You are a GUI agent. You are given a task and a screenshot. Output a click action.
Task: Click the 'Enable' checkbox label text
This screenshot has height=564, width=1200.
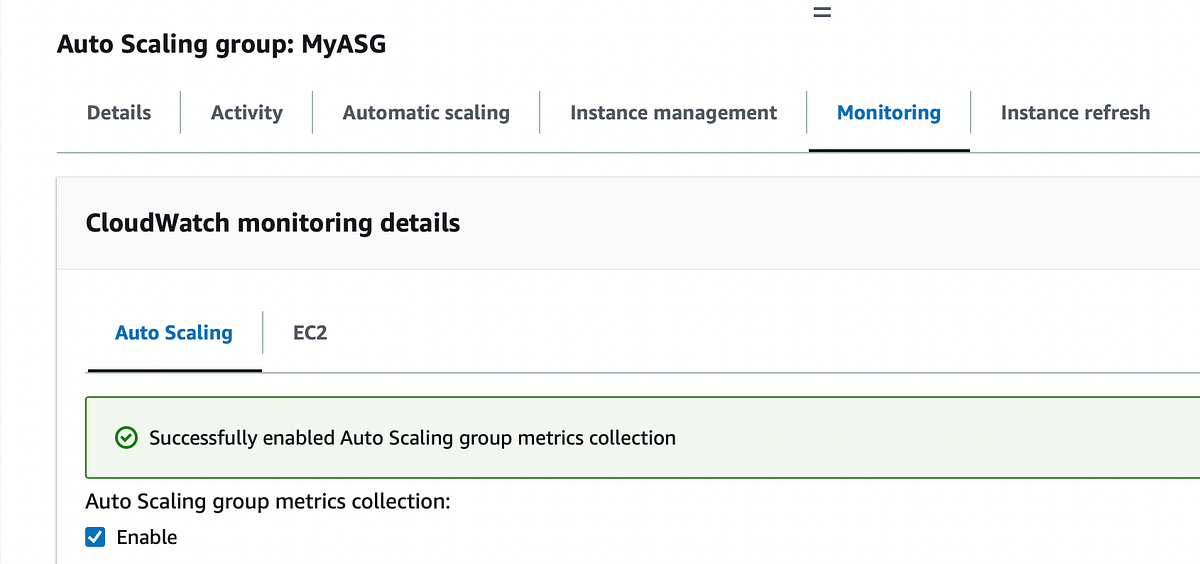[x=147, y=537]
